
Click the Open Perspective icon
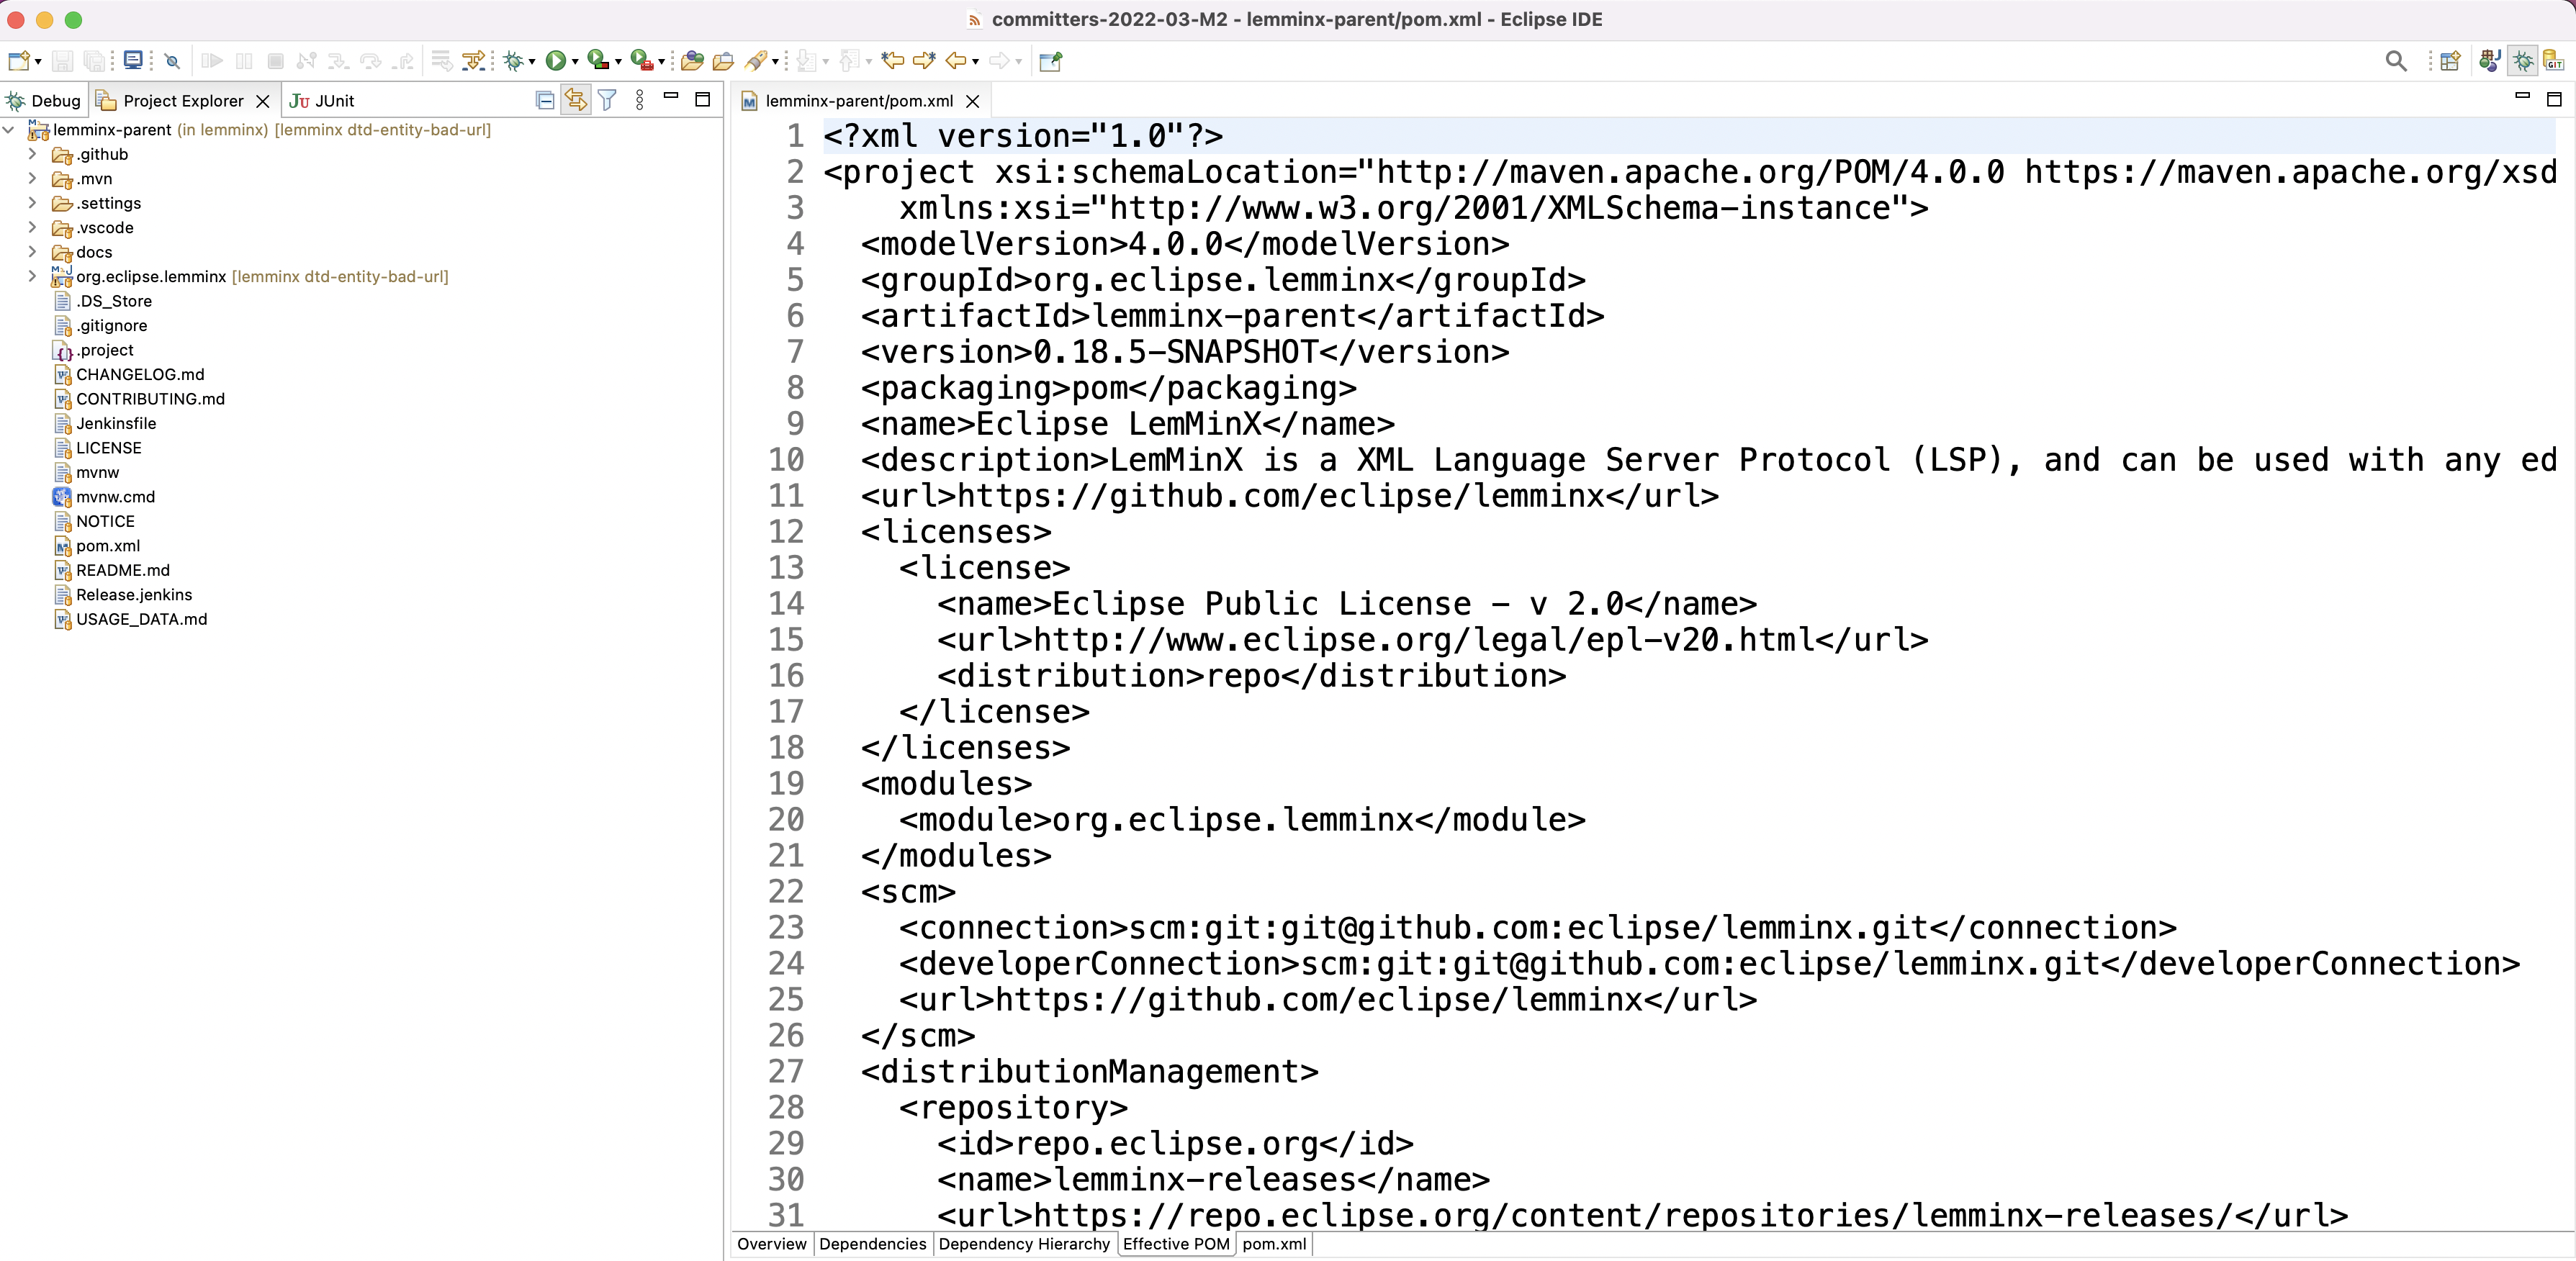2450,61
